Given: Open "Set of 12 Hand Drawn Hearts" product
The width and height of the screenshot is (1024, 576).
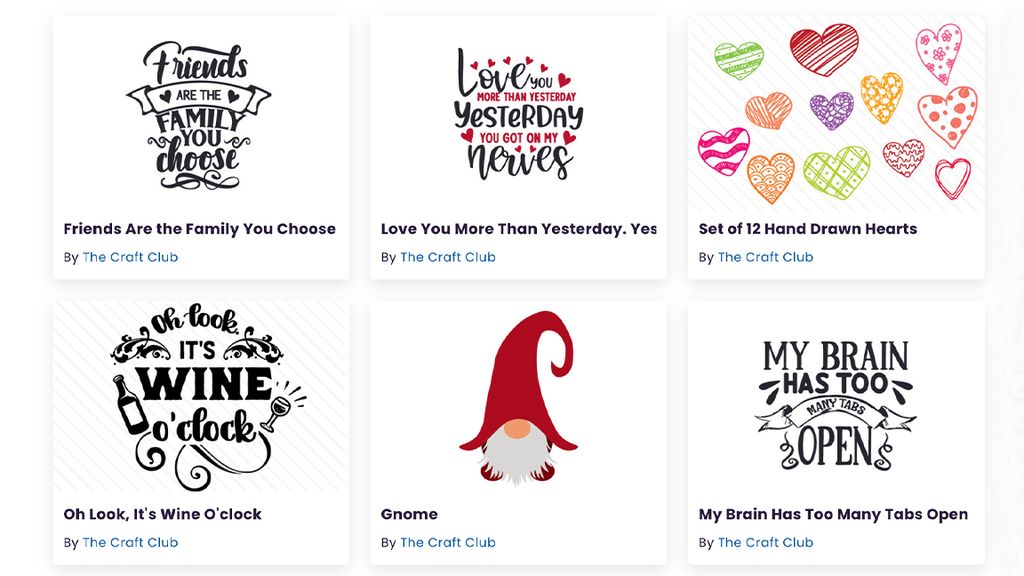Looking at the screenshot, I should 808,228.
